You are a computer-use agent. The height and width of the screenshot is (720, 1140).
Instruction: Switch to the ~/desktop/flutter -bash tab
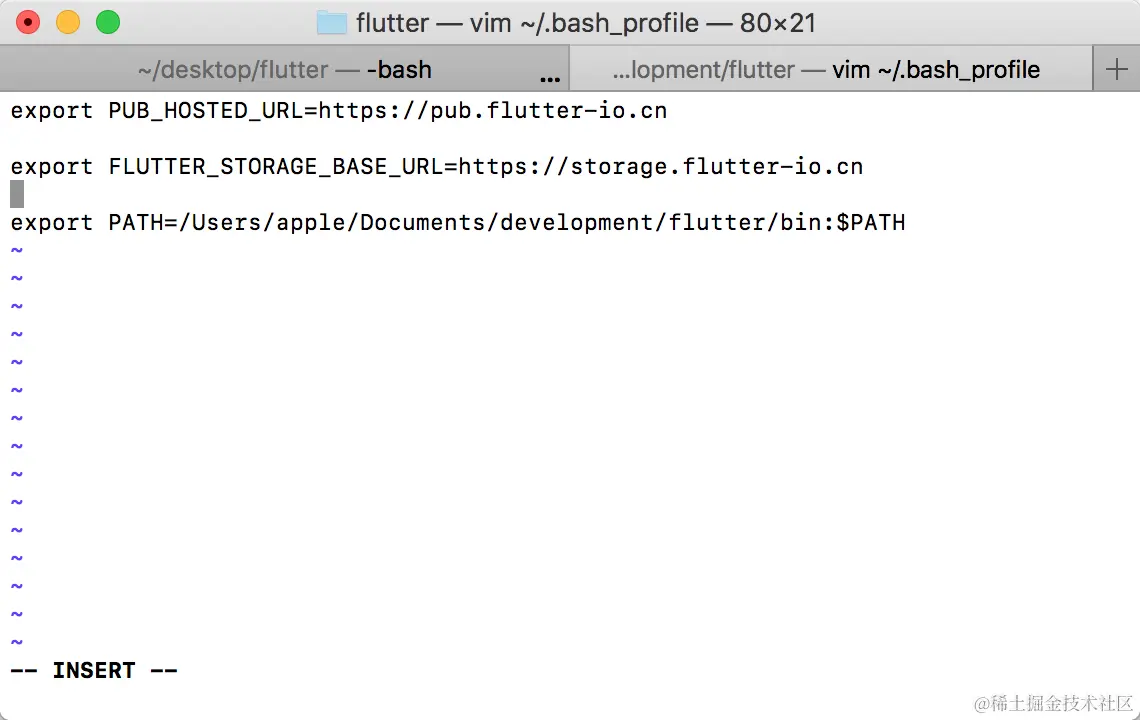coord(285,70)
